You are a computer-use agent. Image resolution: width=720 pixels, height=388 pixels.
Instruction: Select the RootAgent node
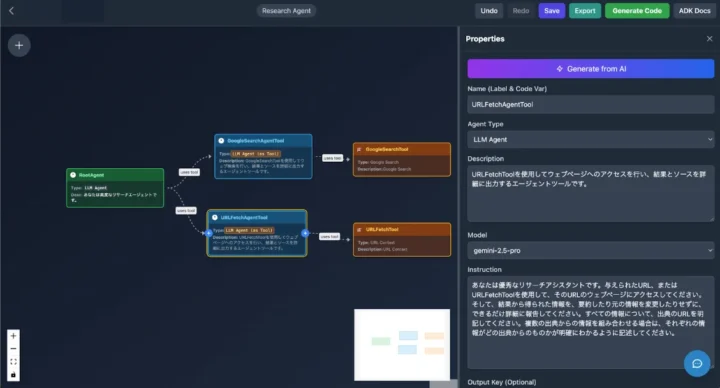pyautogui.click(x=115, y=188)
